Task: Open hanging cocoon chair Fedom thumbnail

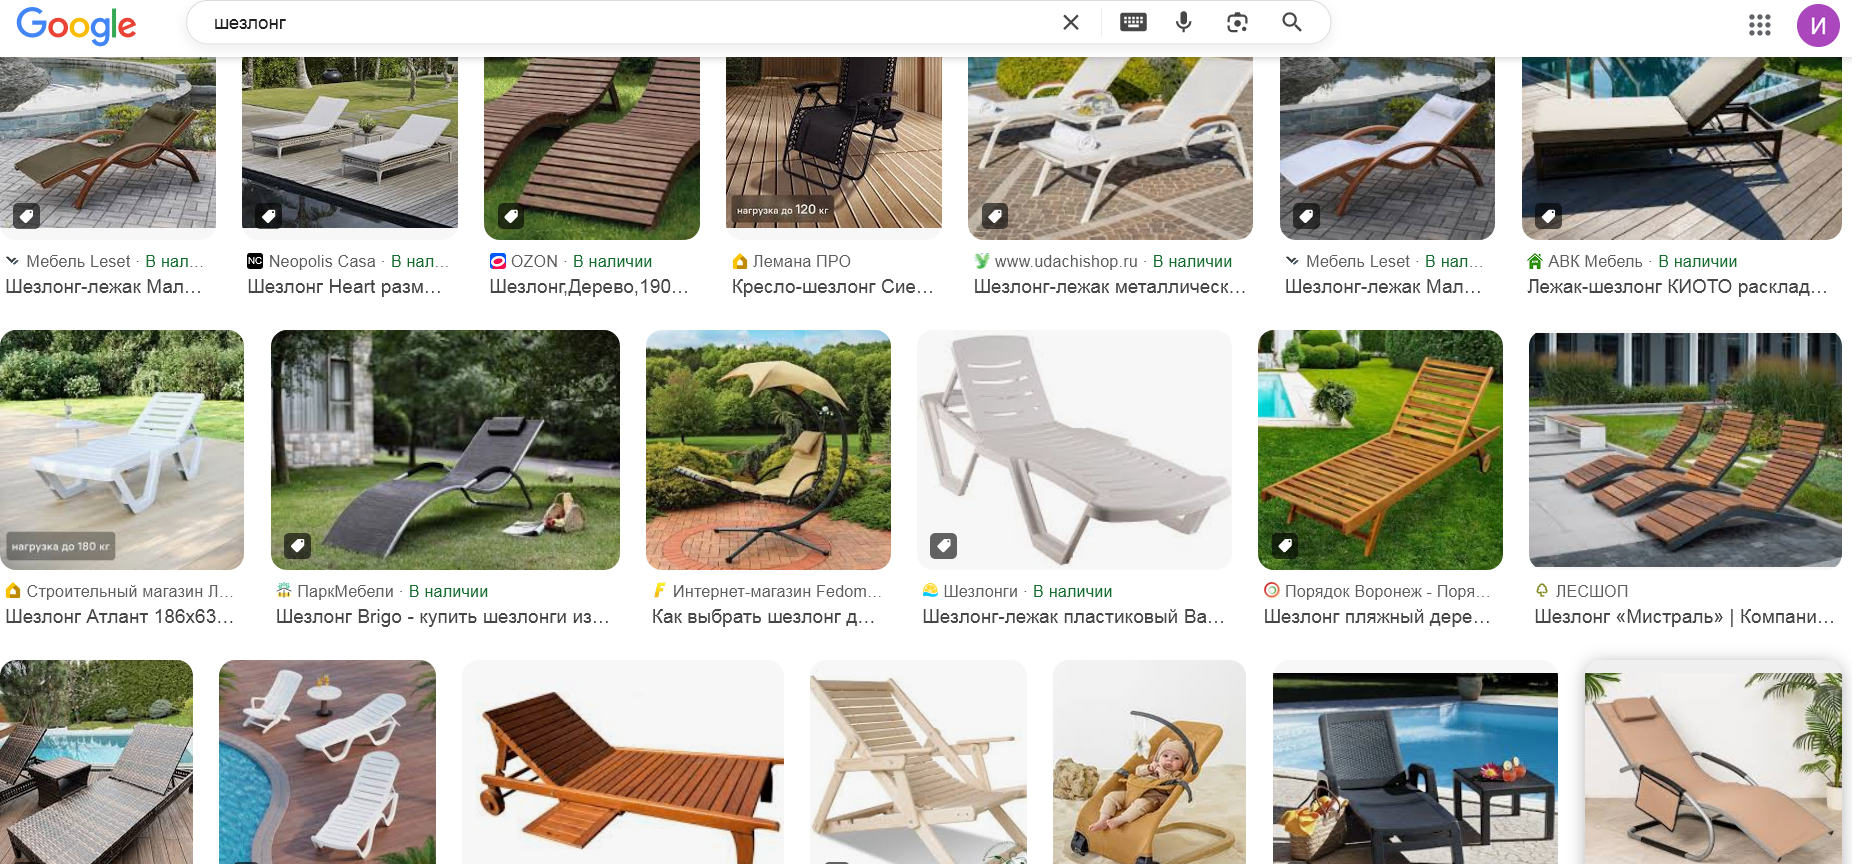Action: (x=768, y=450)
